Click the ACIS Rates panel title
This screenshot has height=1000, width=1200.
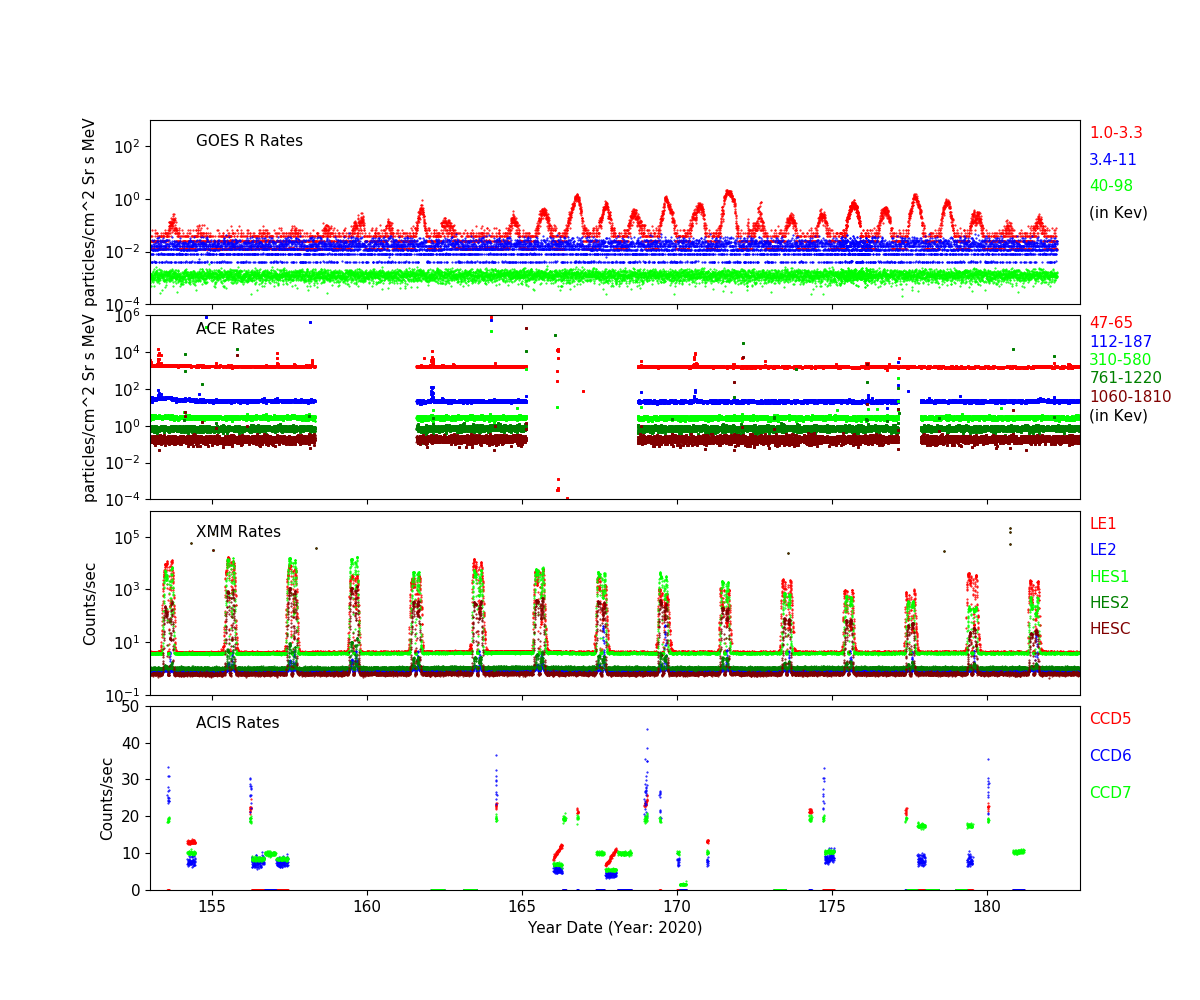[237, 723]
